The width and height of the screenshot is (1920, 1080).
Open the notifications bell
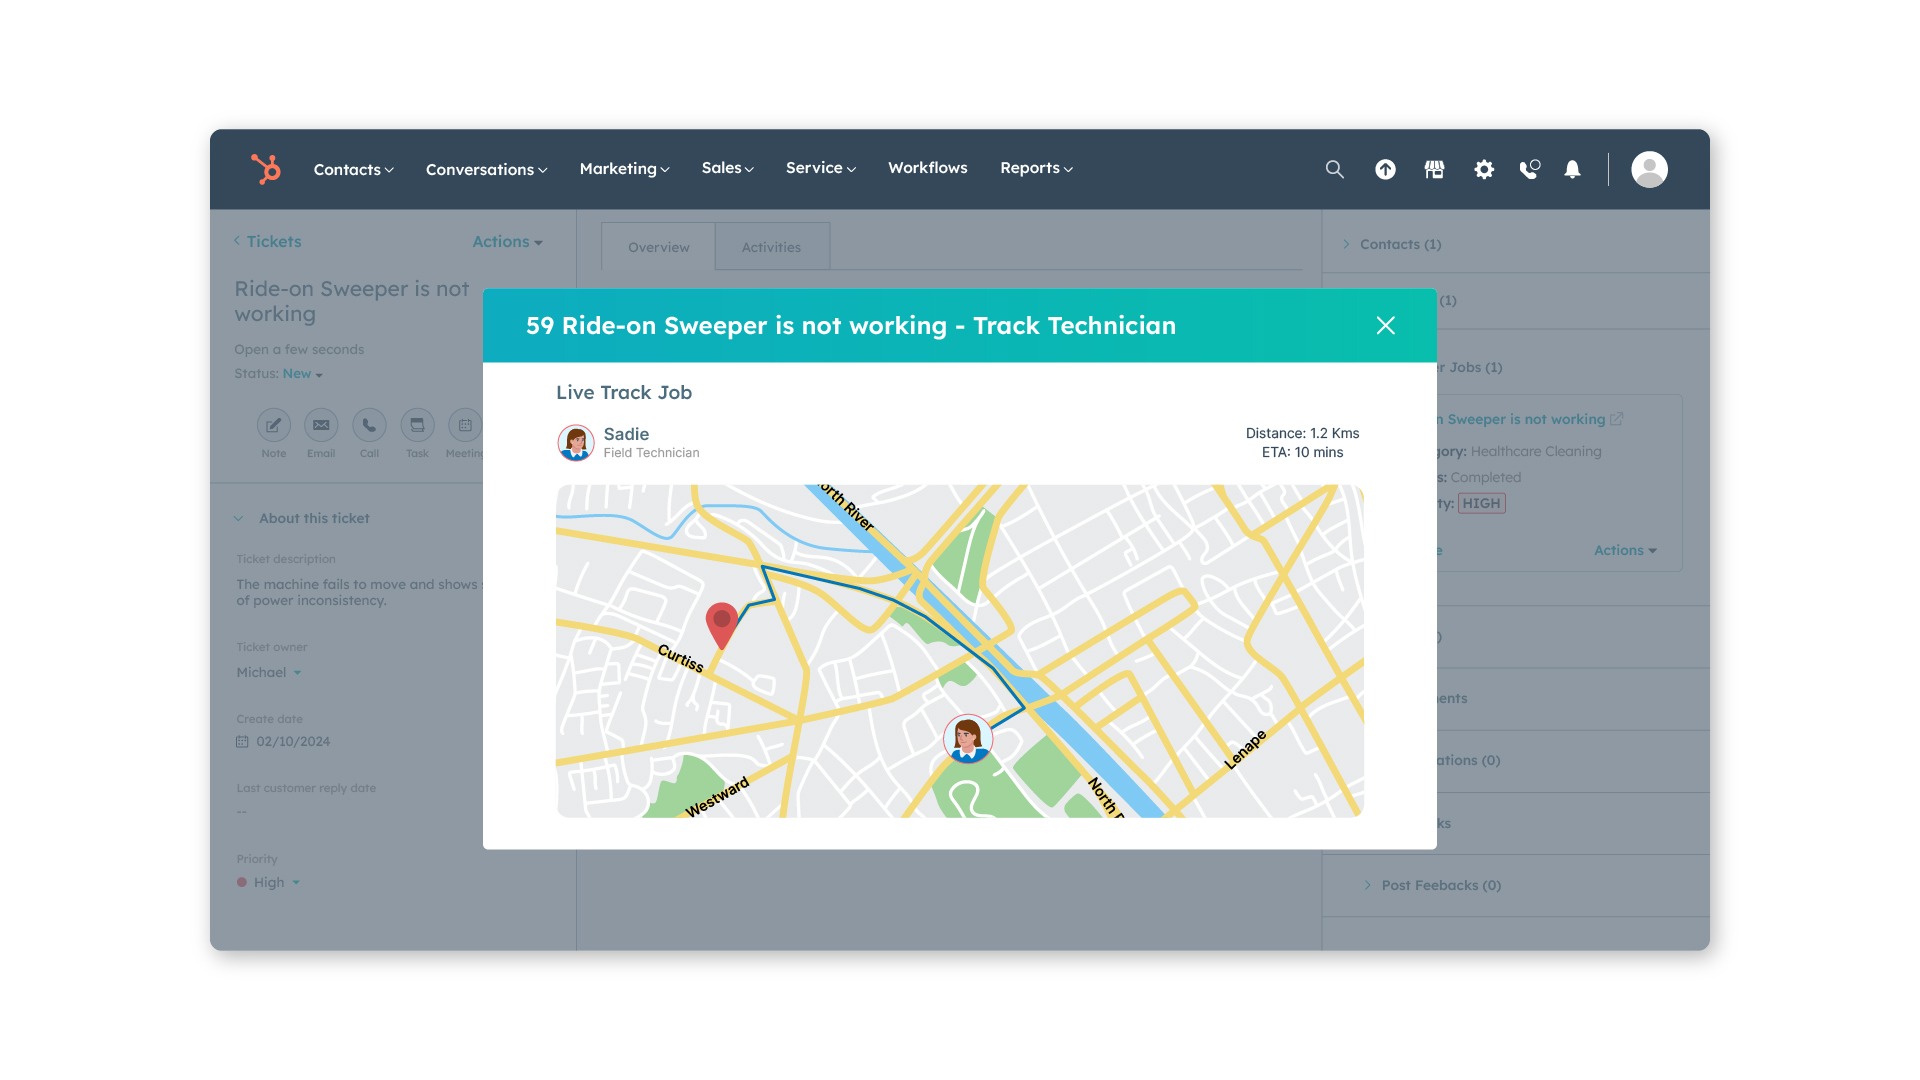point(1572,169)
